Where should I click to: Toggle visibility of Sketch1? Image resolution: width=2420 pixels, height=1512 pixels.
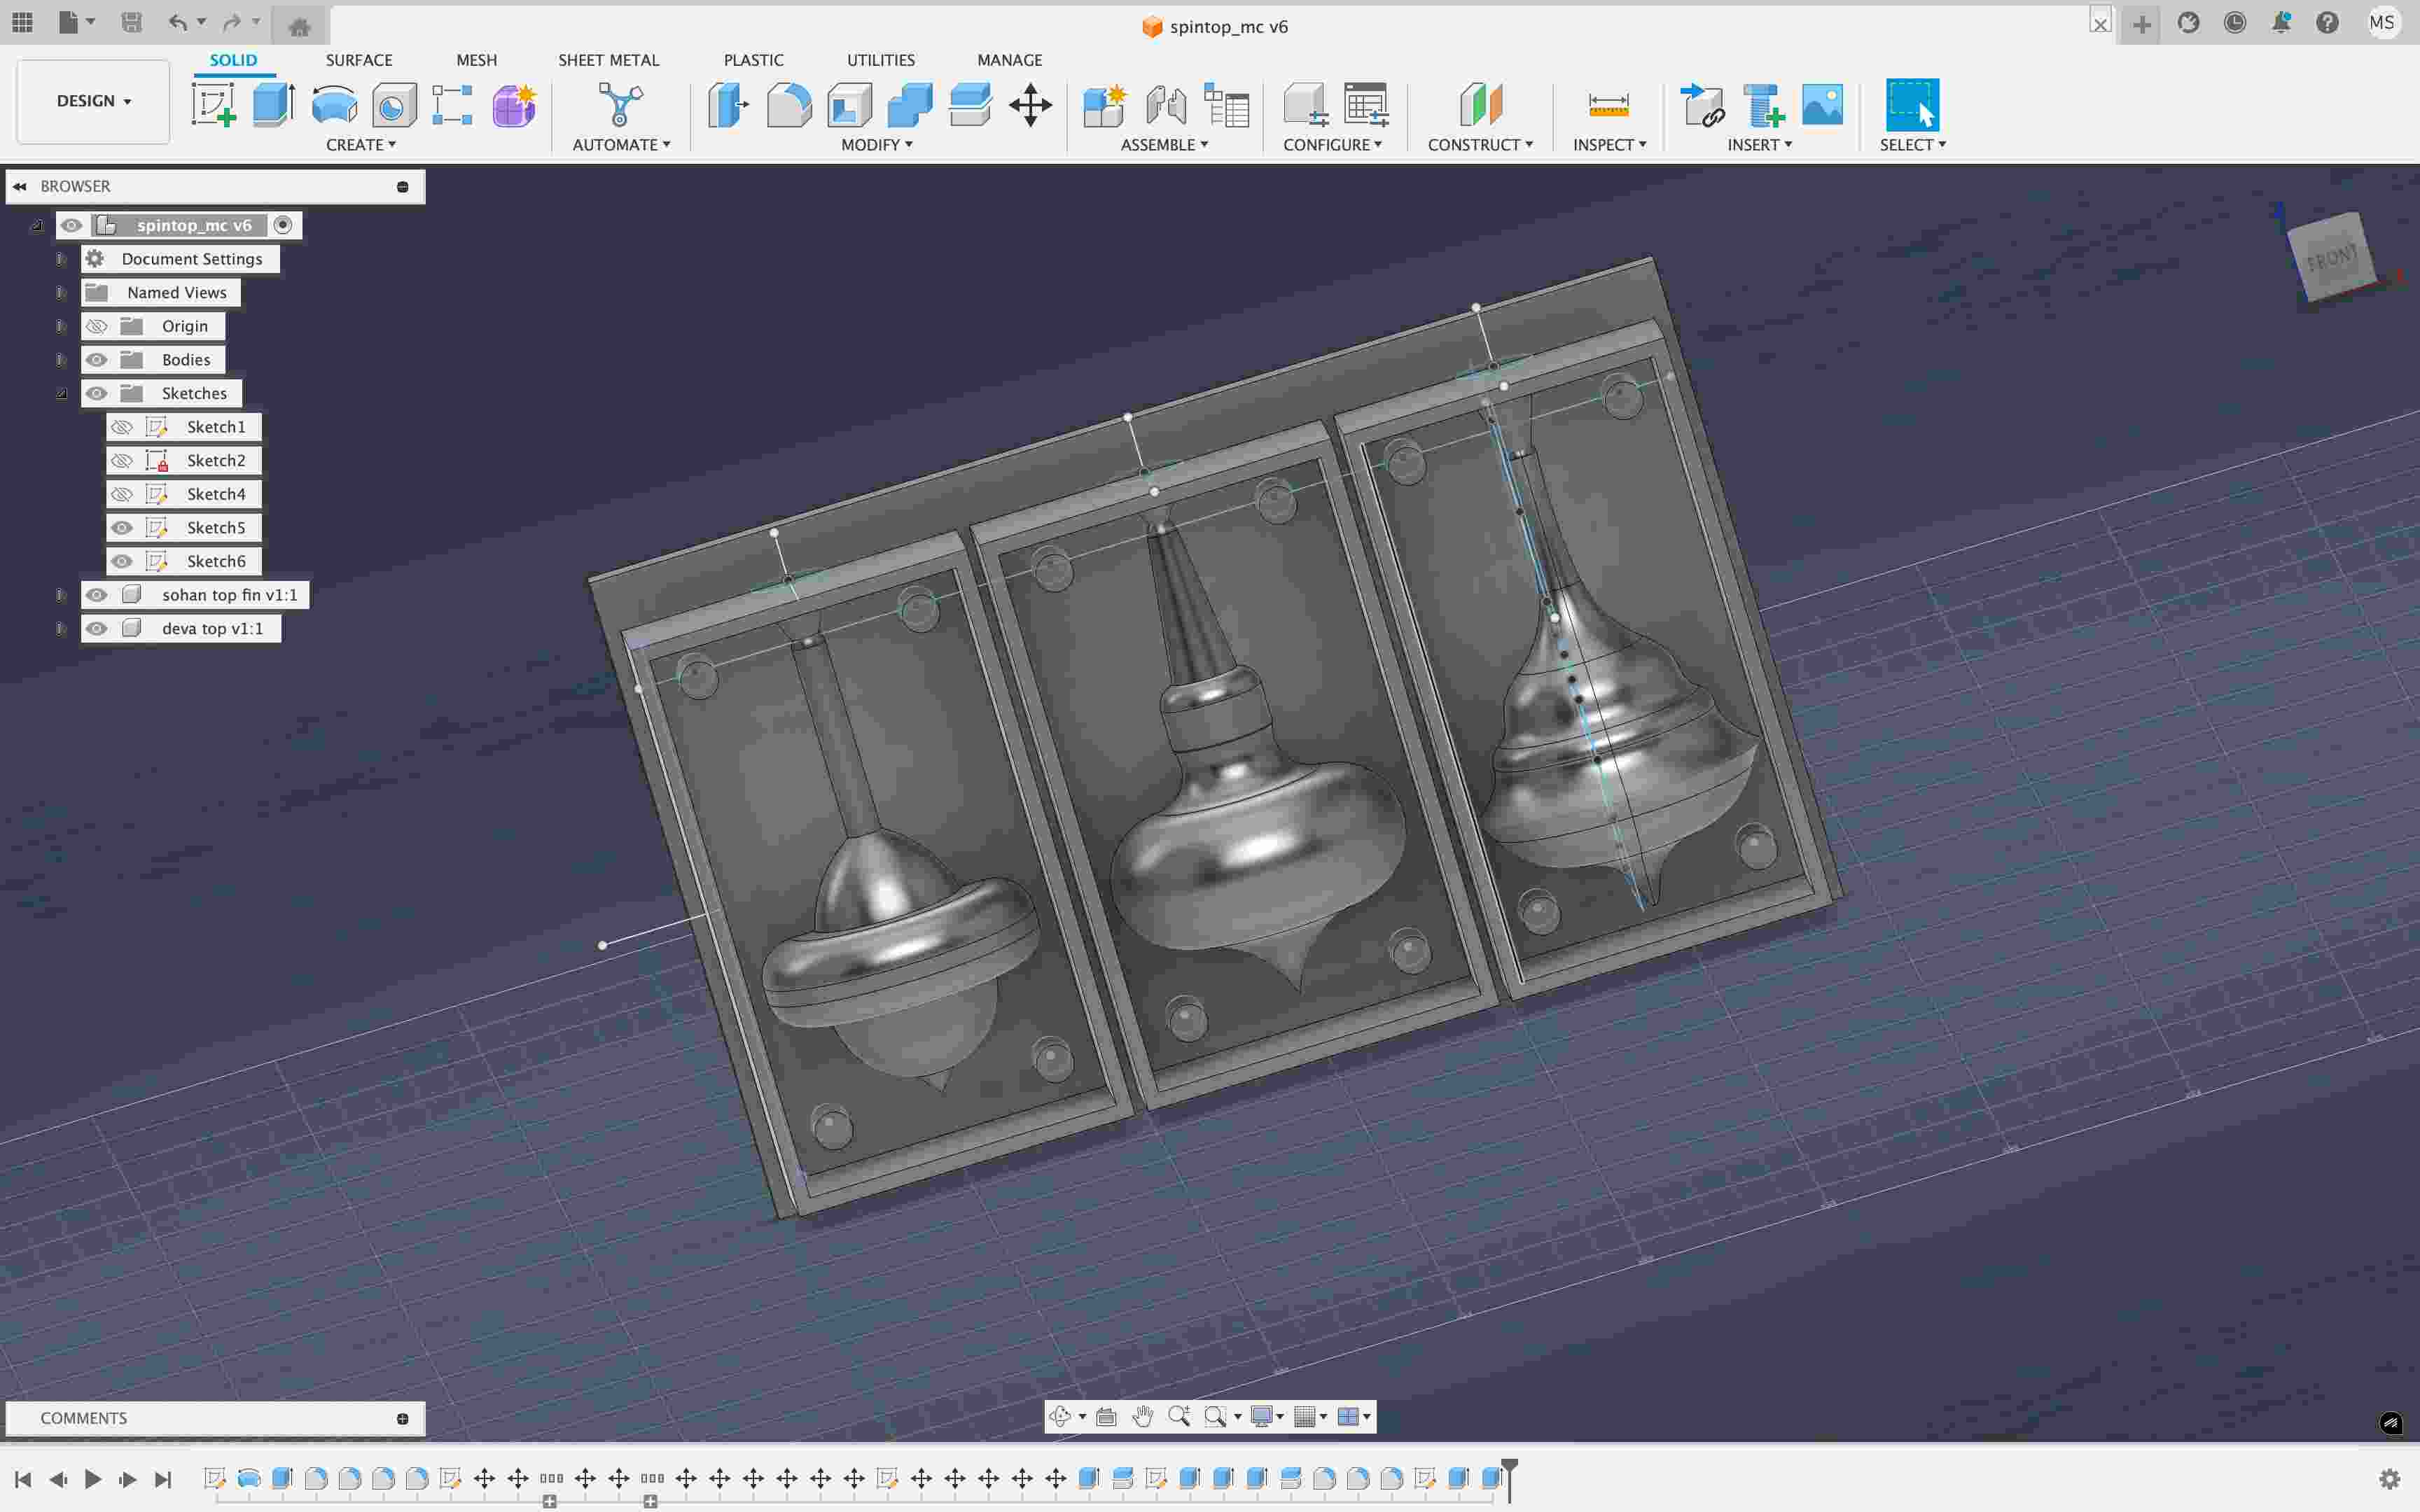coord(122,427)
